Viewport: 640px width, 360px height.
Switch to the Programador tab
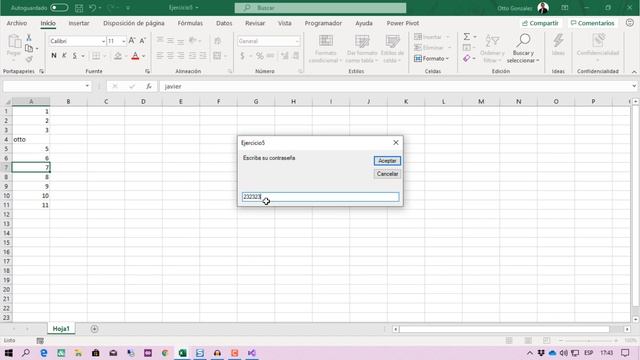tap(323, 23)
